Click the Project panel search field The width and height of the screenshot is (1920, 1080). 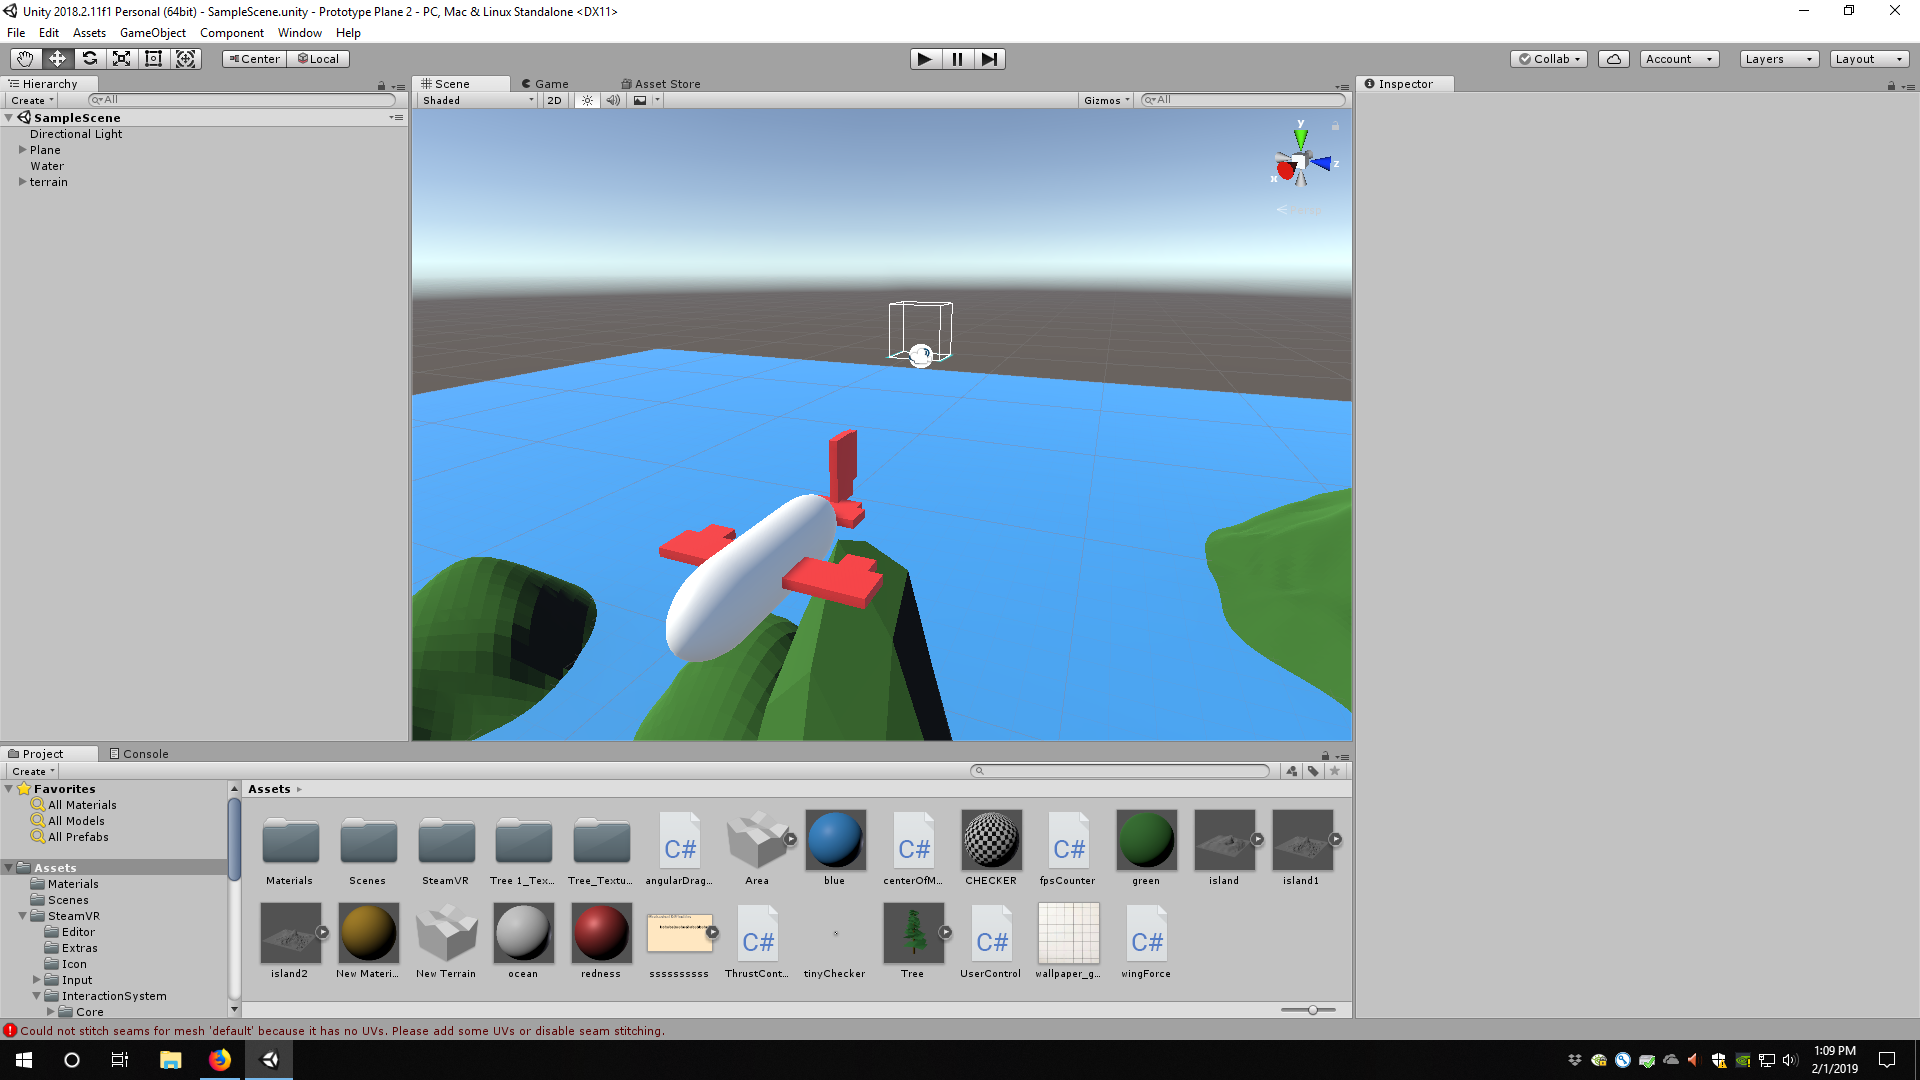point(1120,771)
